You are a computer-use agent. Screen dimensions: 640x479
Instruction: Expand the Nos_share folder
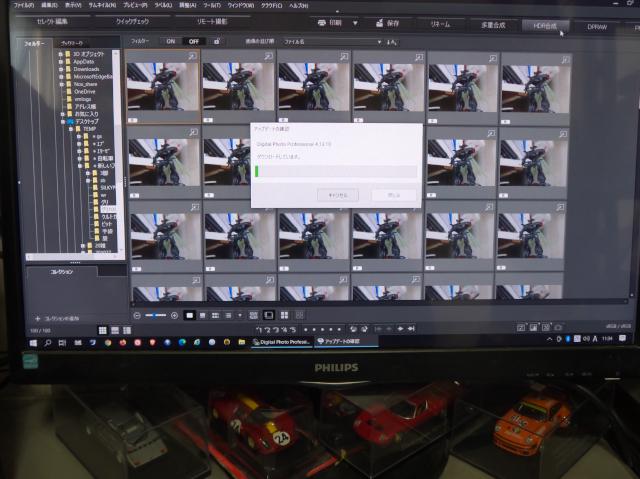[62, 84]
